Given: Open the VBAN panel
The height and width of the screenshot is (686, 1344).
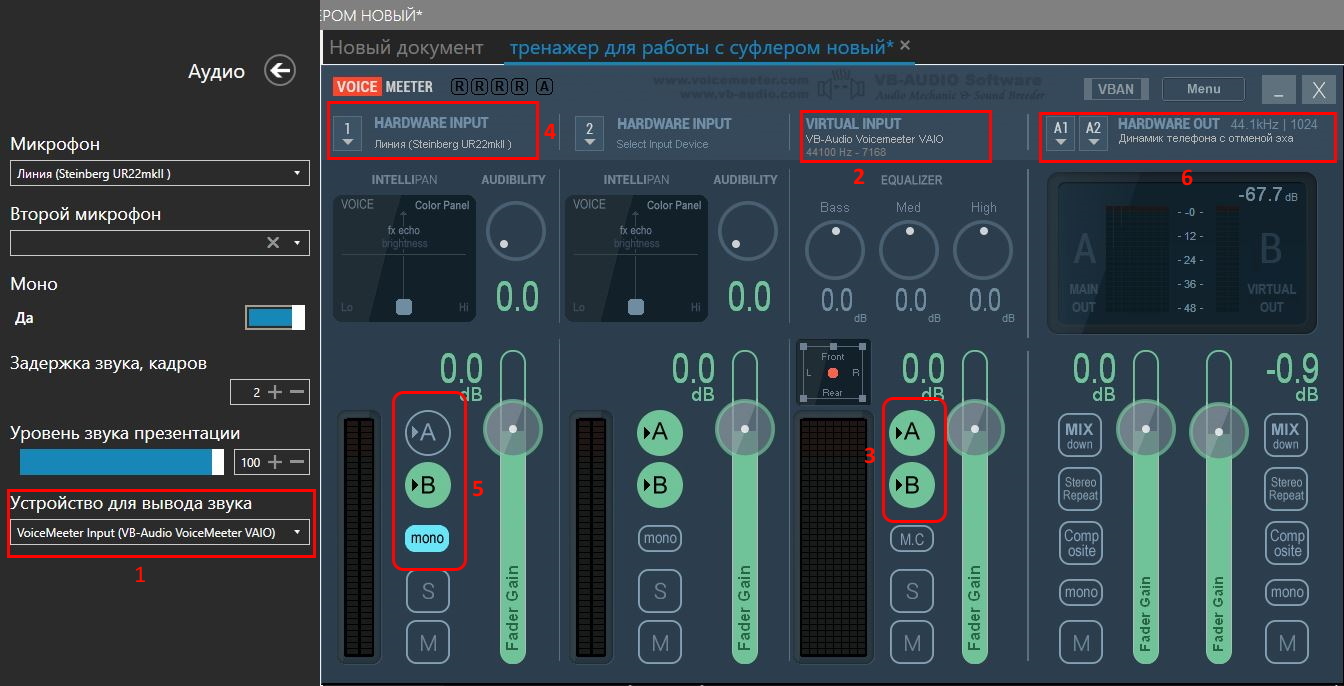Looking at the screenshot, I should (x=1115, y=89).
